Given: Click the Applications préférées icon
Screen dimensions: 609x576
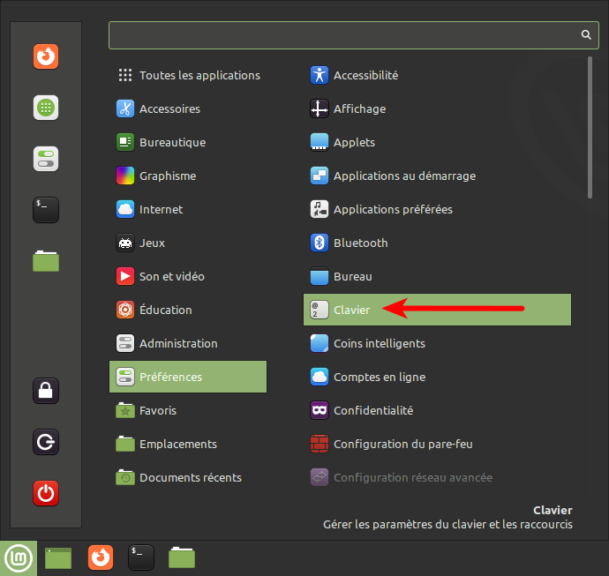Looking at the screenshot, I should [319, 209].
